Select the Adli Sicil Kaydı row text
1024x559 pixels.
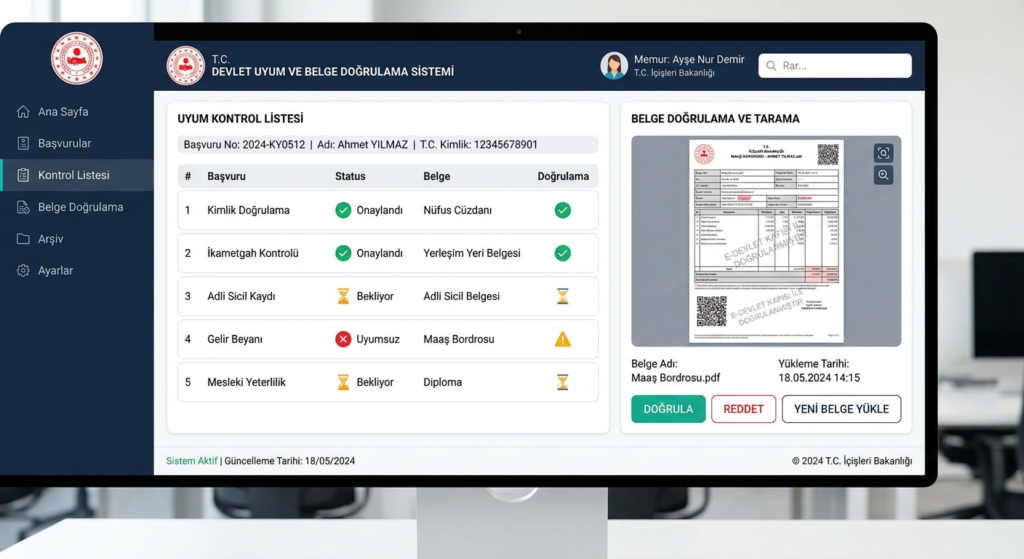pos(241,296)
